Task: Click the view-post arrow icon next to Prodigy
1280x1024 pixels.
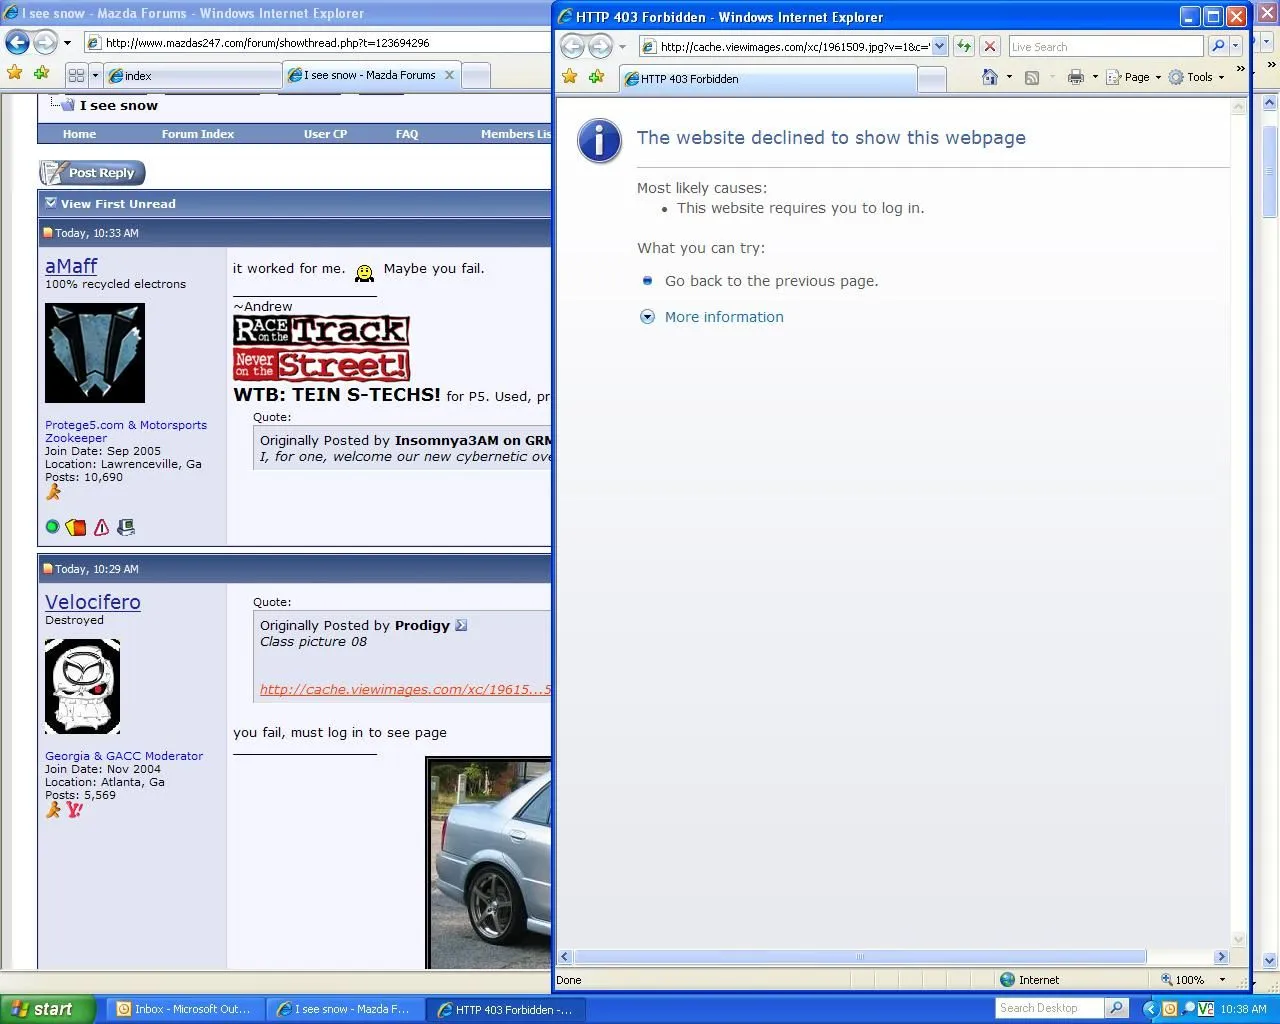Action: point(461,625)
